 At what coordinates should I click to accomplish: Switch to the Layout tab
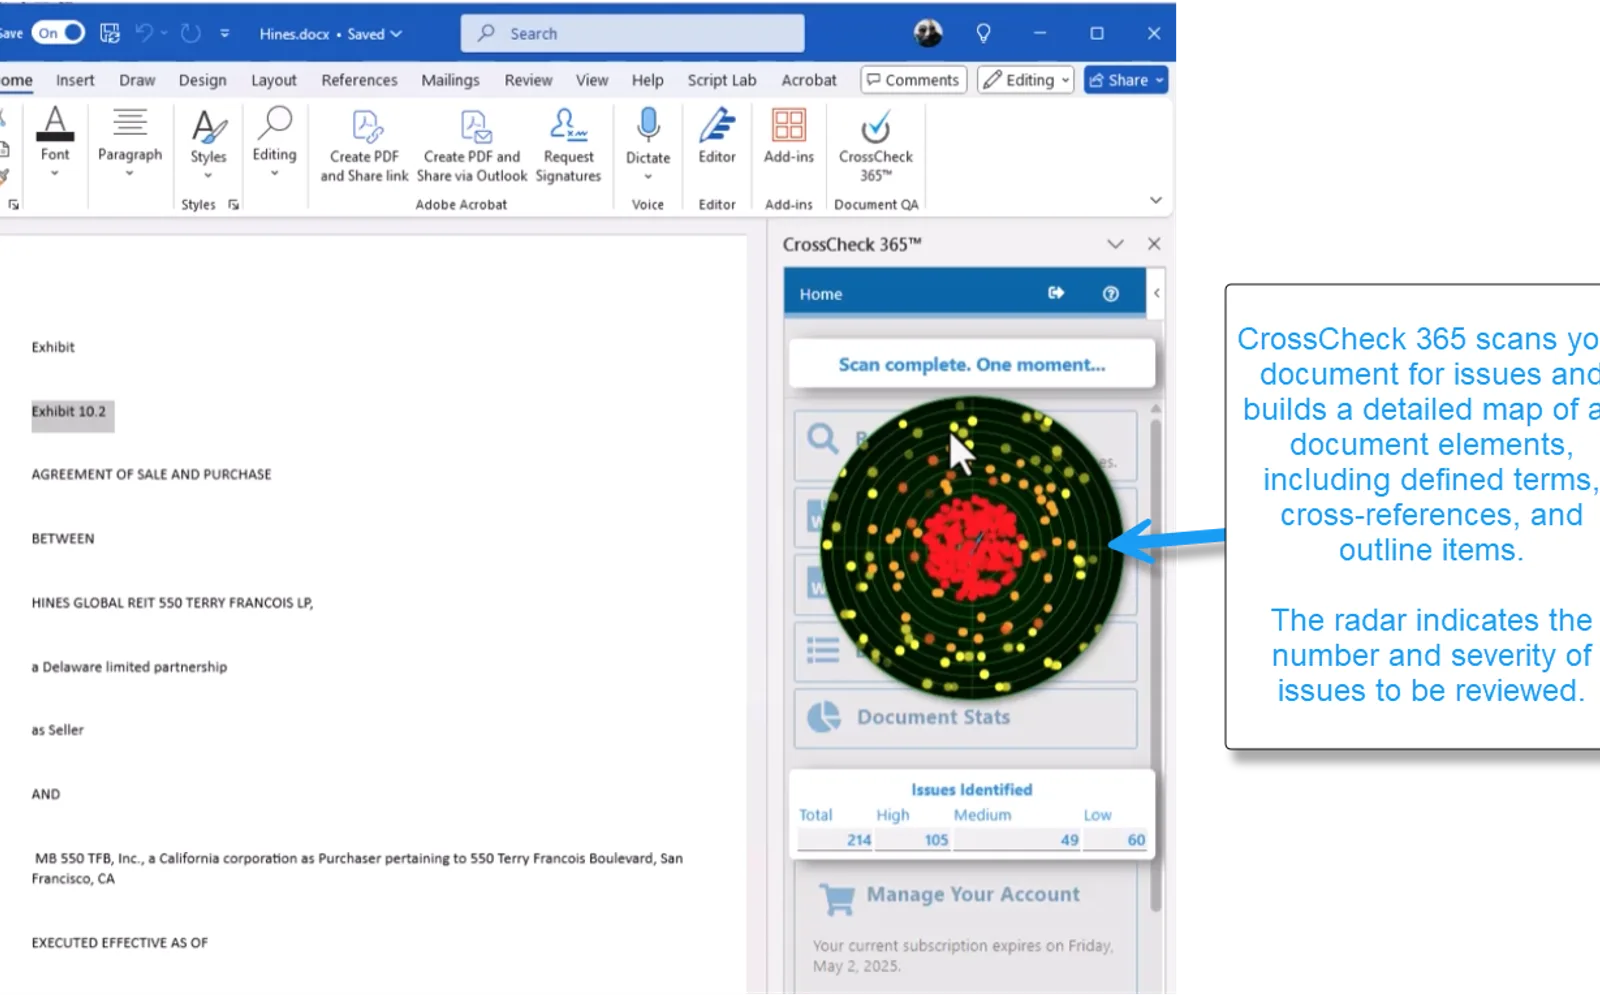[x=274, y=80]
